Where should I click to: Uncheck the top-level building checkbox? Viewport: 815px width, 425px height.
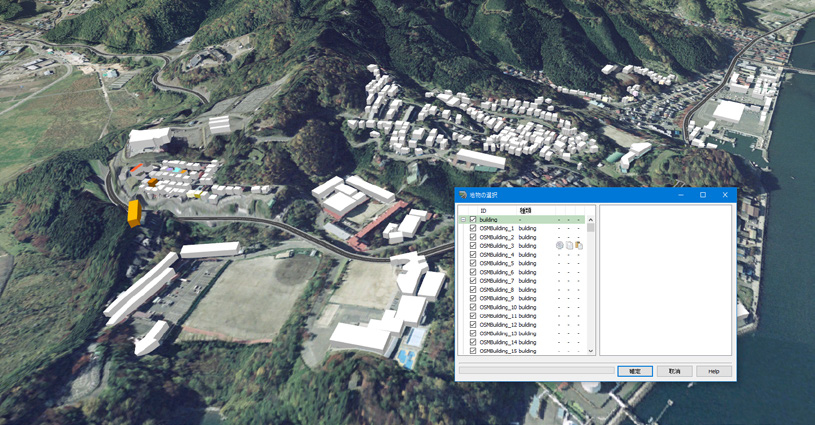472,219
